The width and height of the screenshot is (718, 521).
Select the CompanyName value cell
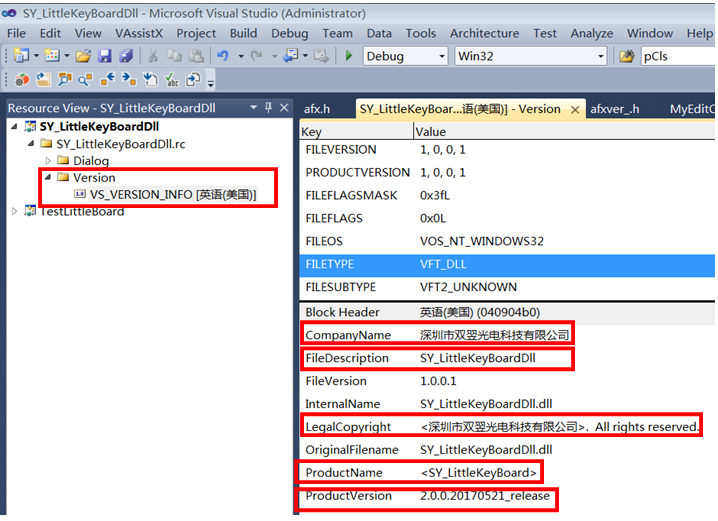[x=494, y=335]
